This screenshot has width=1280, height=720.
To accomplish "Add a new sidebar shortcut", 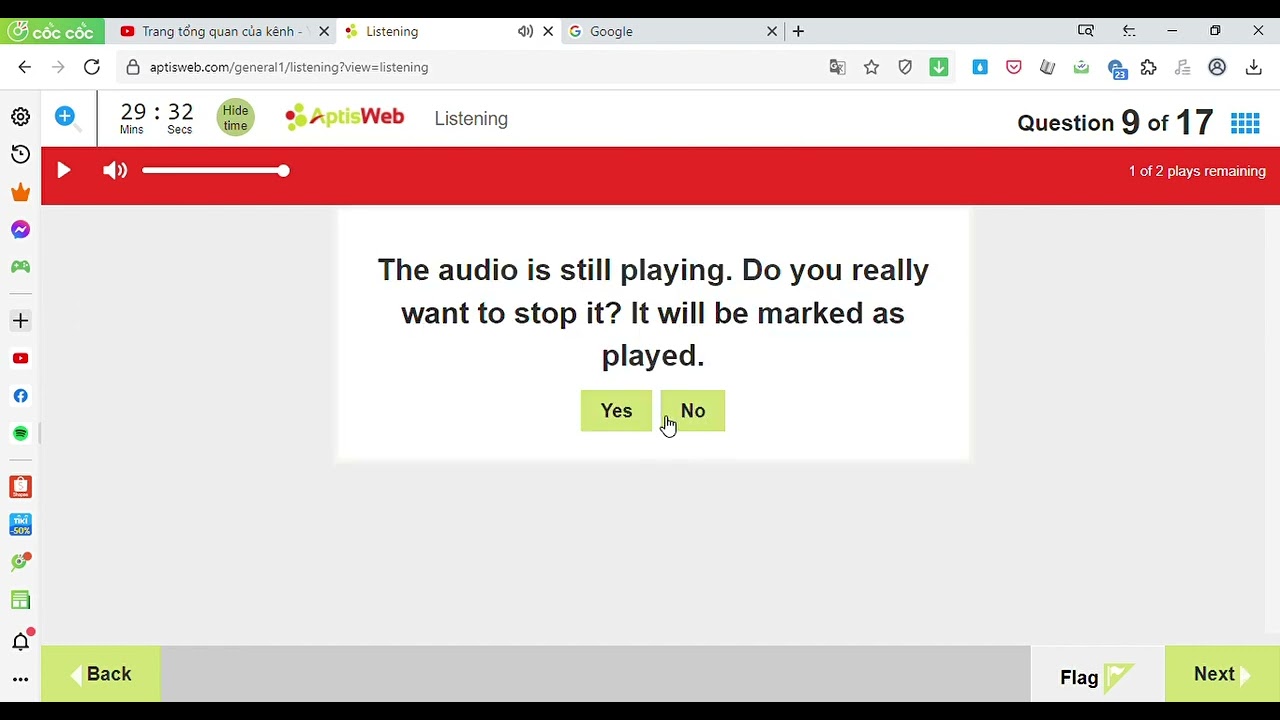I will pyautogui.click(x=20, y=321).
